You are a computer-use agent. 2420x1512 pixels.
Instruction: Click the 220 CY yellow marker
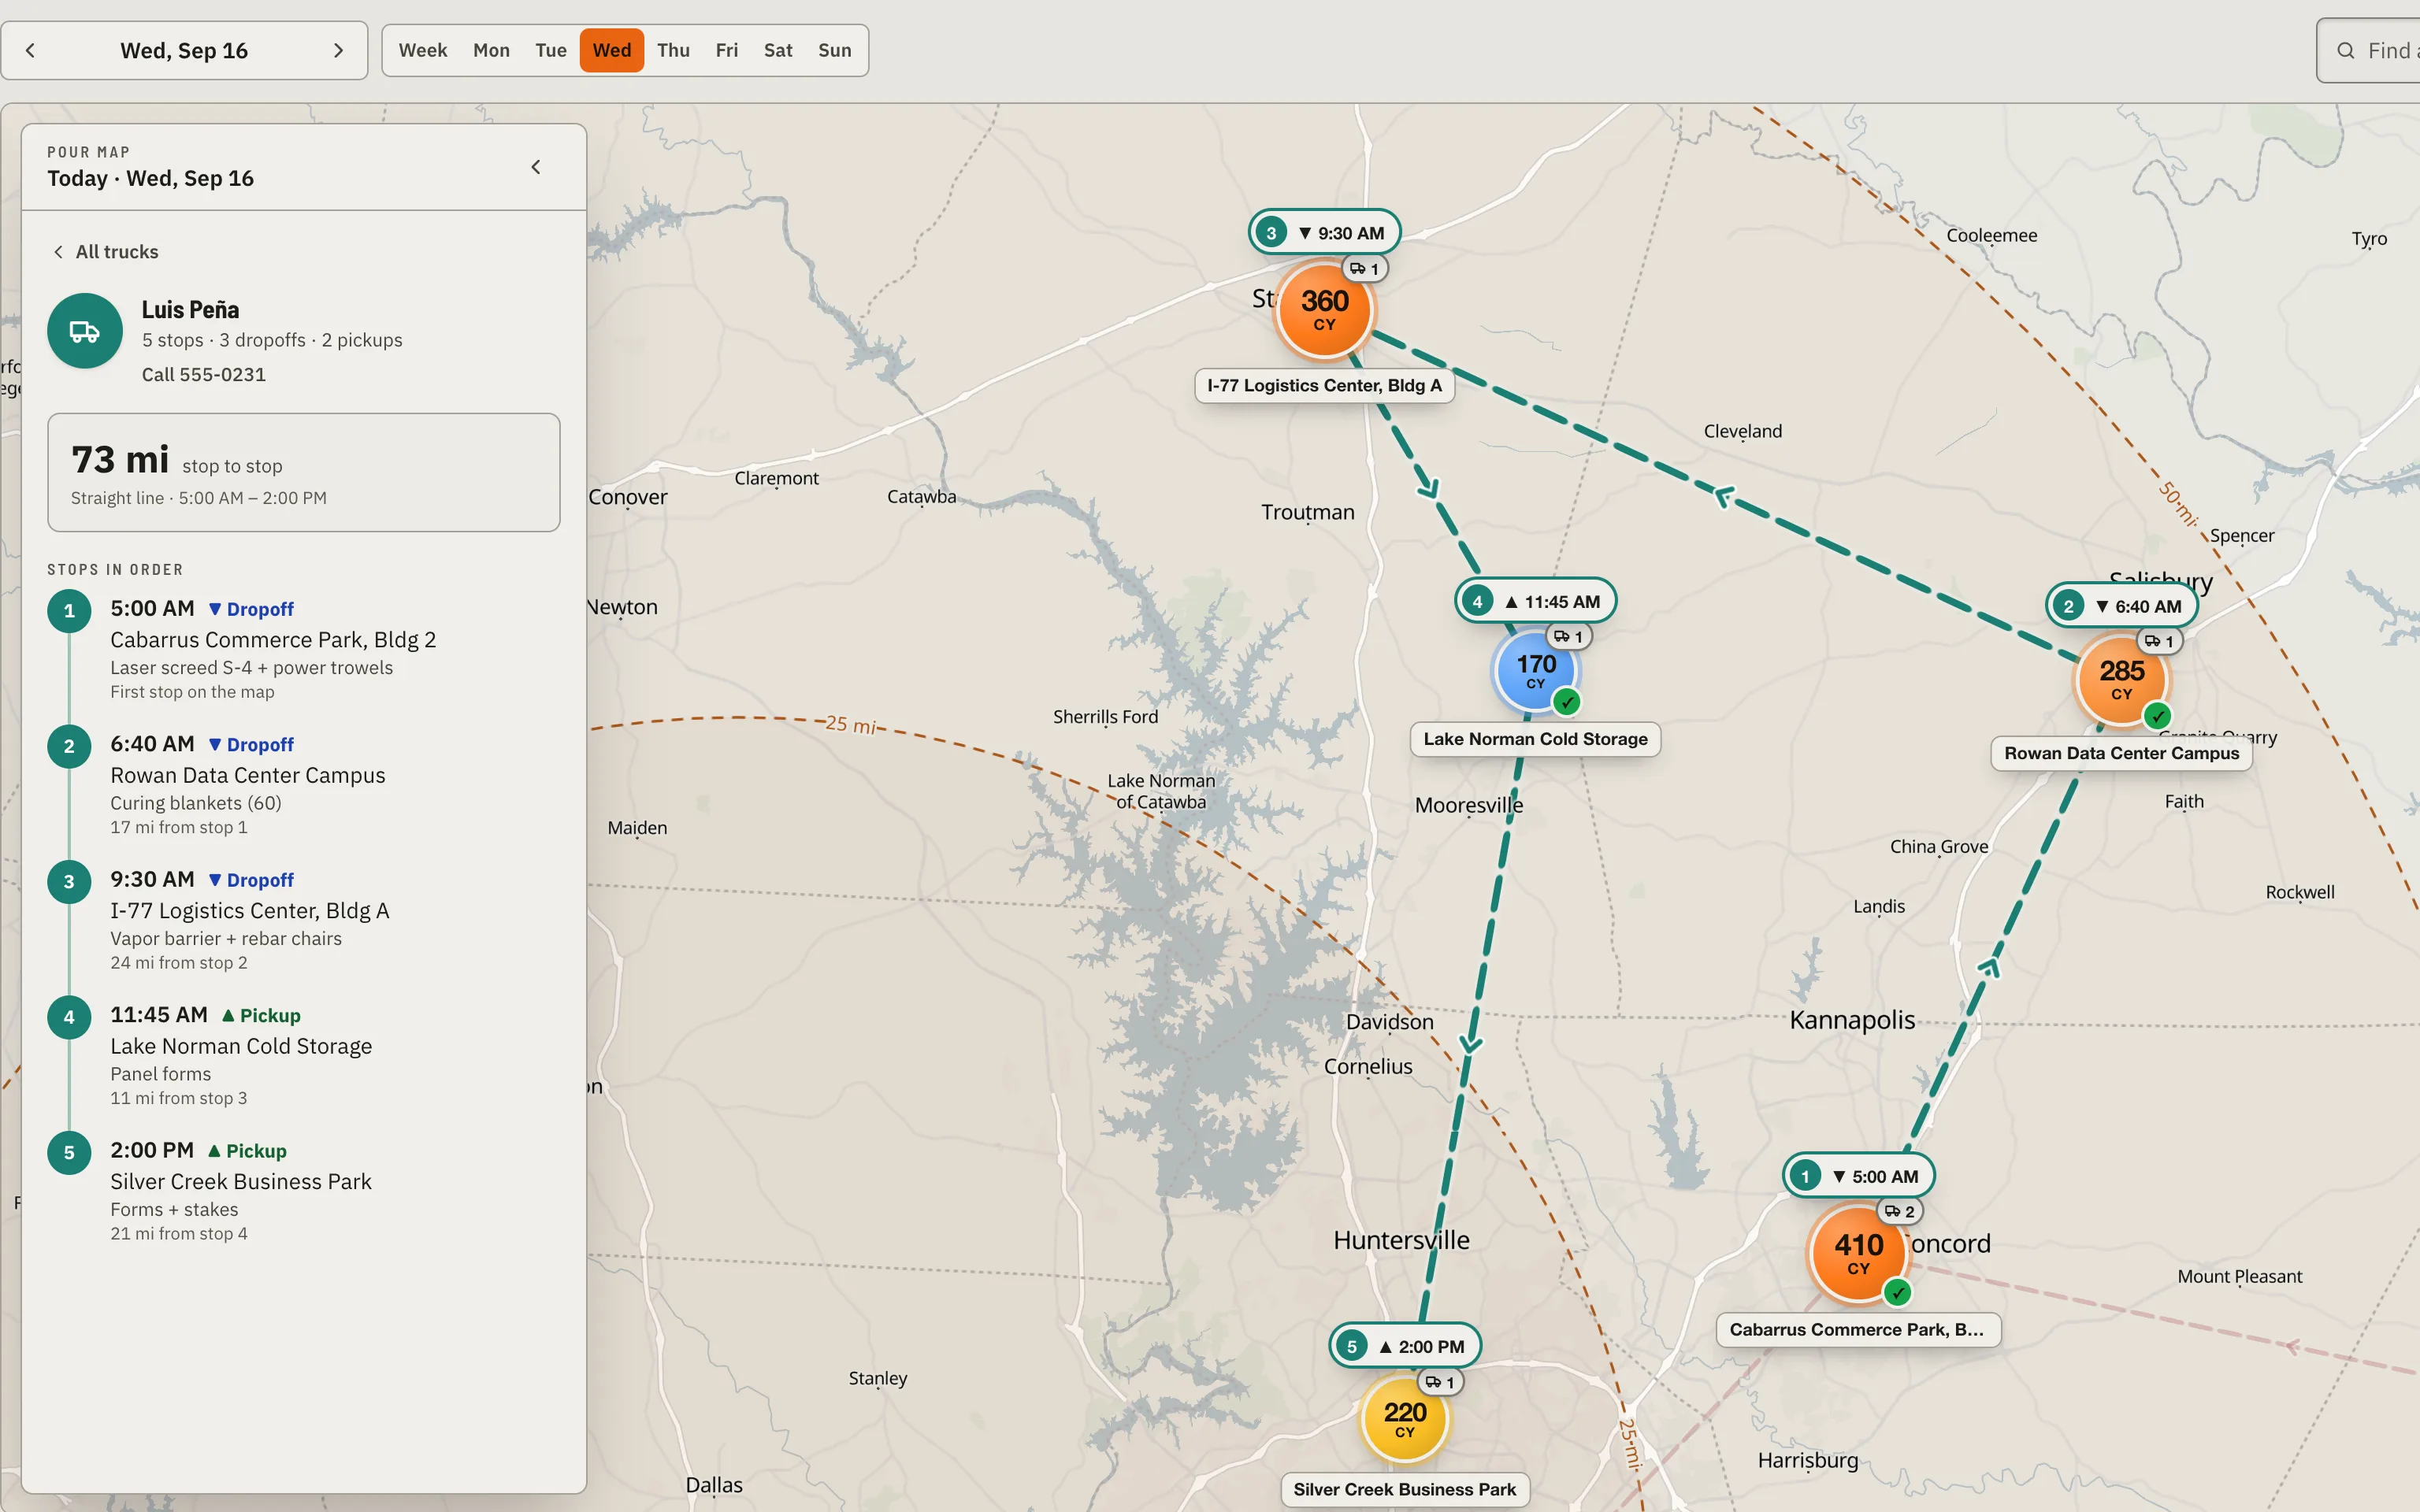[1405, 1419]
